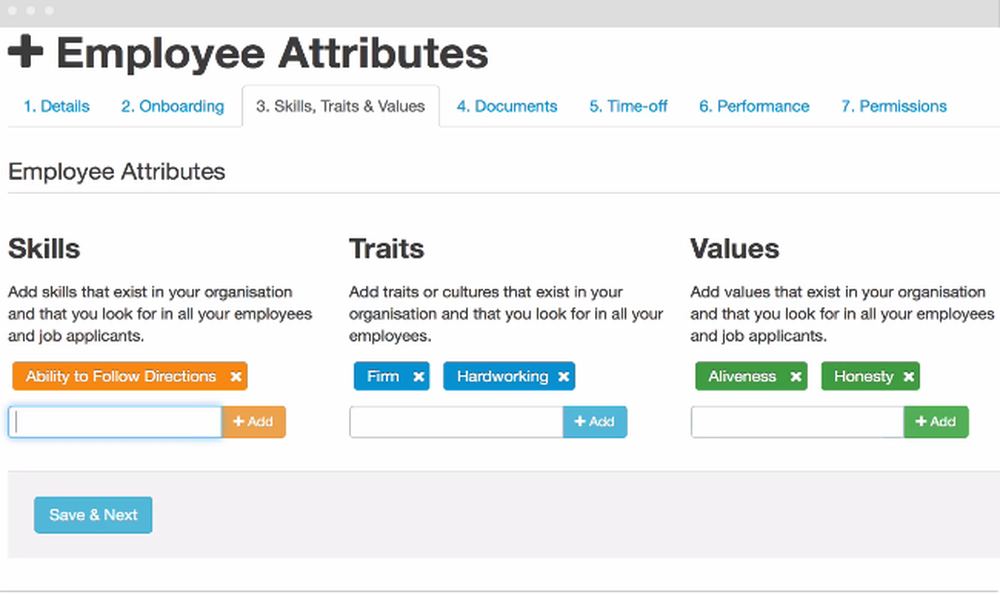Delete the Hardworking trait tag
This screenshot has width=1000, height=595.
coord(564,377)
